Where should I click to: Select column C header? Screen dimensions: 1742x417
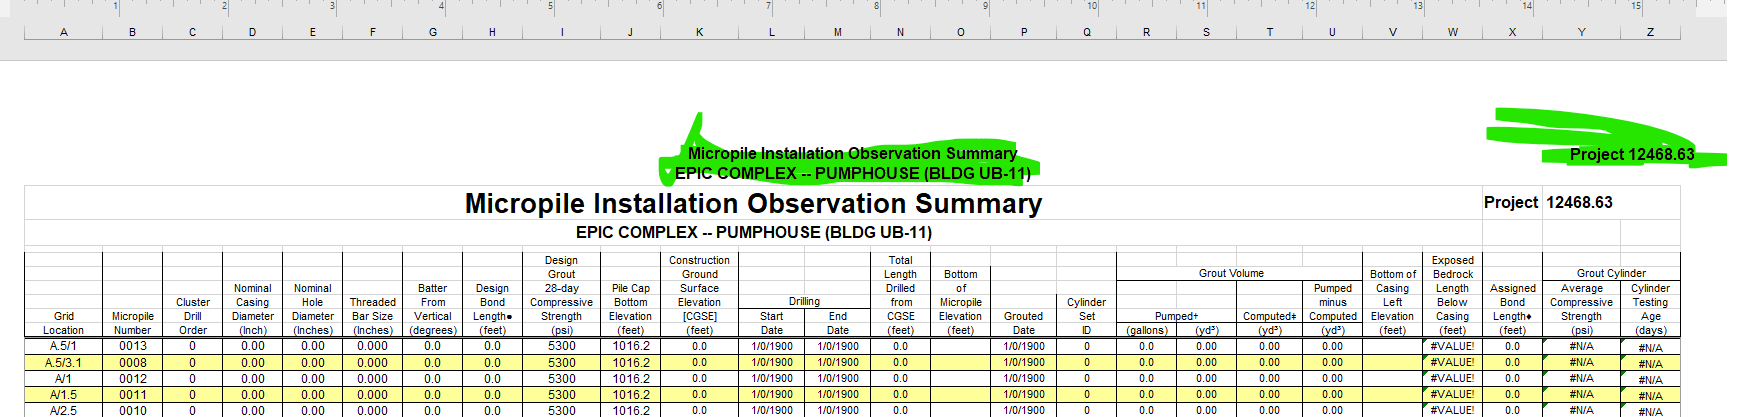click(x=192, y=32)
